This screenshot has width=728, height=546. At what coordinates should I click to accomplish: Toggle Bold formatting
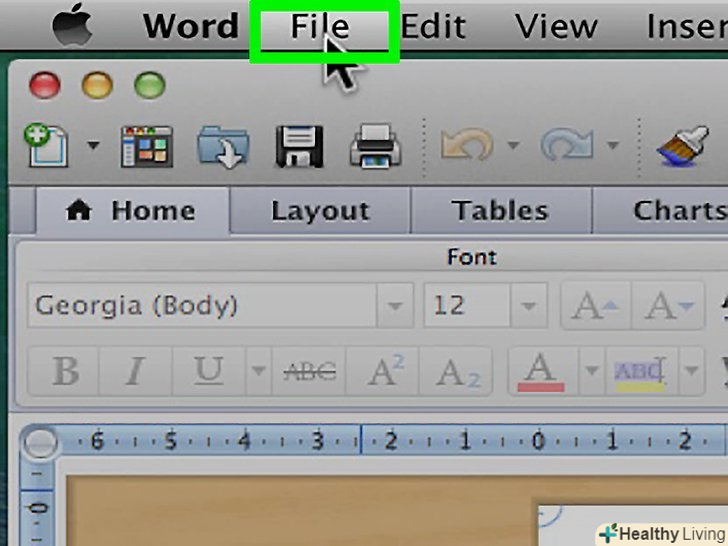click(x=64, y=371)
